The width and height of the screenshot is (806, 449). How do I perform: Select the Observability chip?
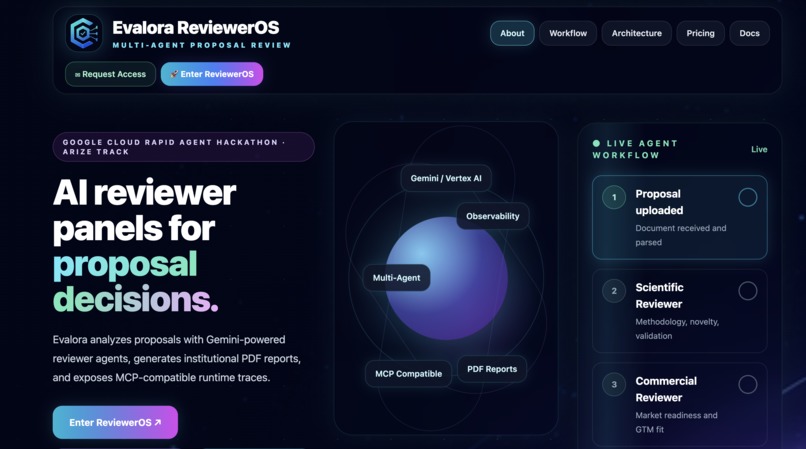pos(492,217)
